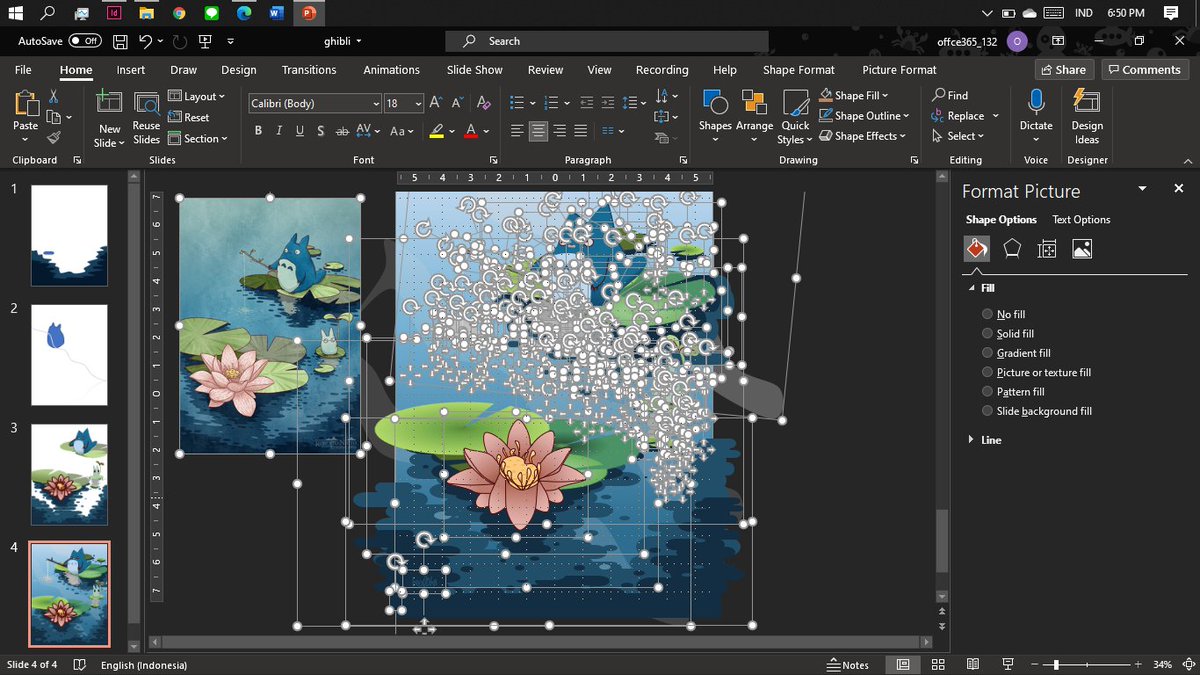
Task: Click the Cut scissors icon
Action: (x=54, y=97)
